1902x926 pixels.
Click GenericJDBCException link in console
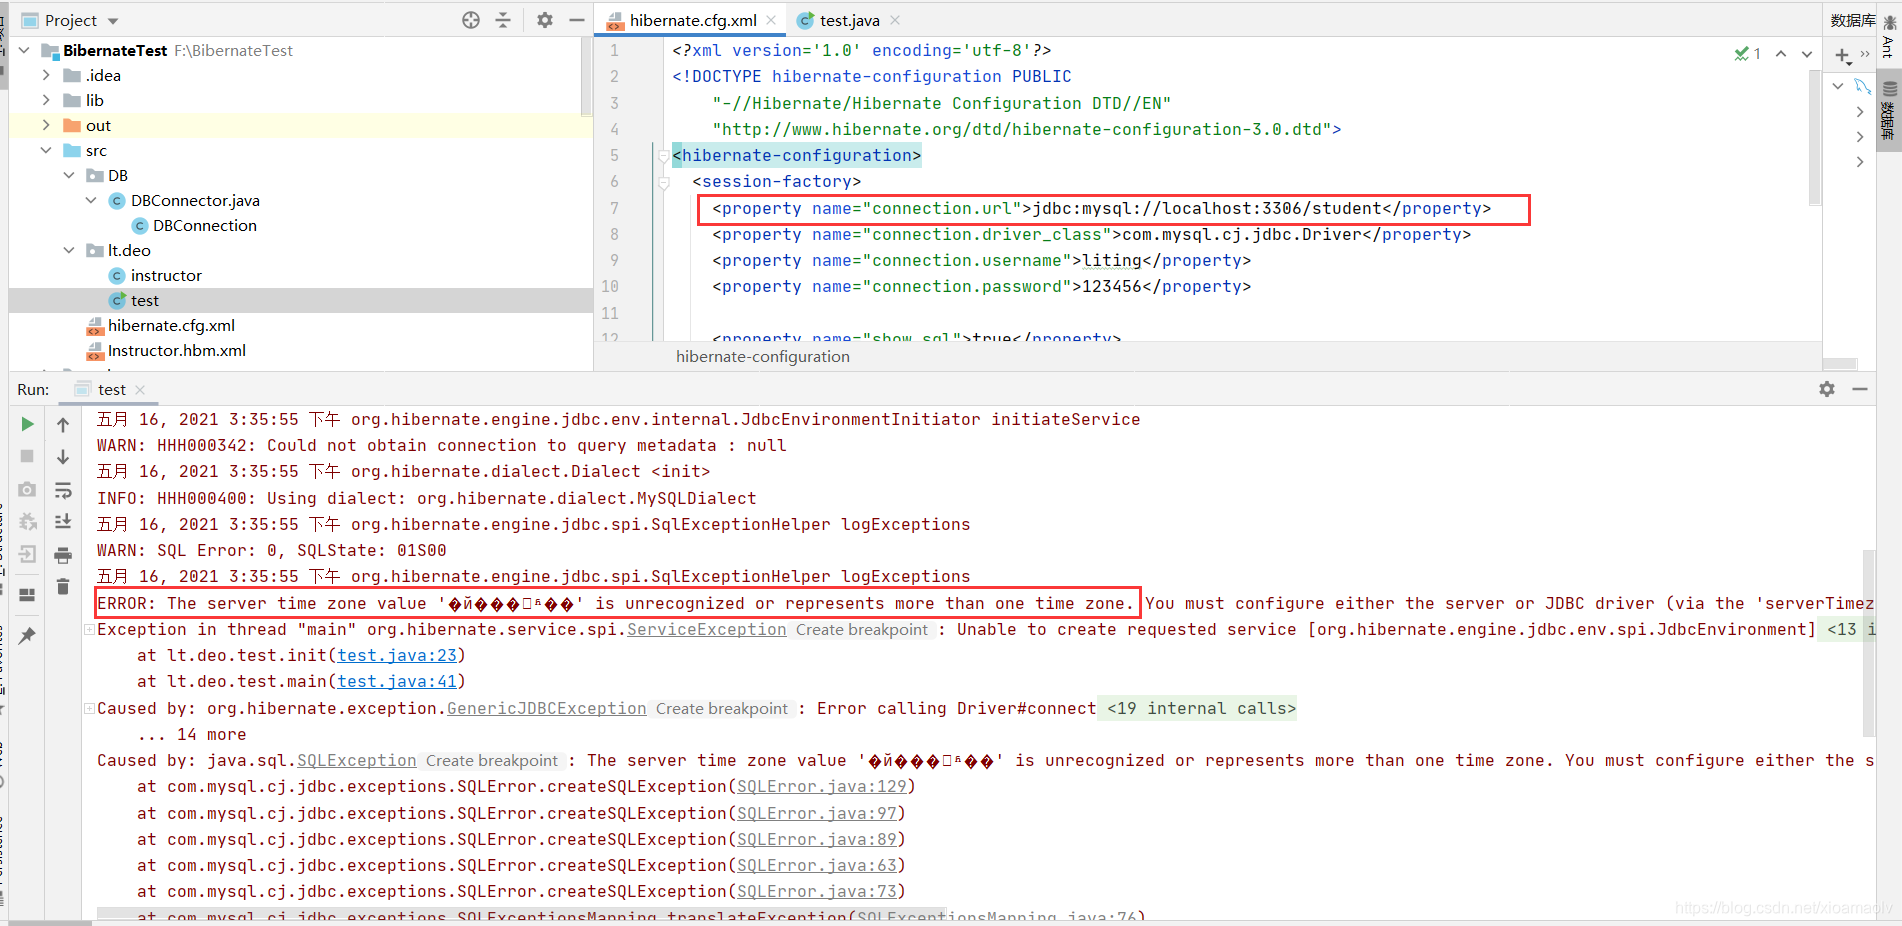click(546, 709)
